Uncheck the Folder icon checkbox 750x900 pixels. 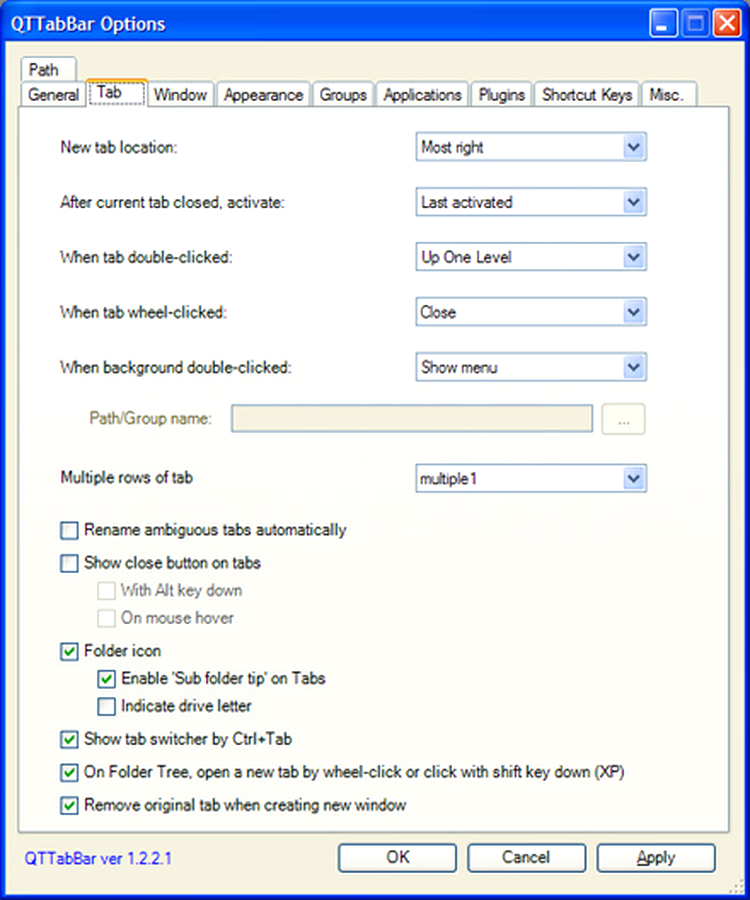(x=69, y=651)
